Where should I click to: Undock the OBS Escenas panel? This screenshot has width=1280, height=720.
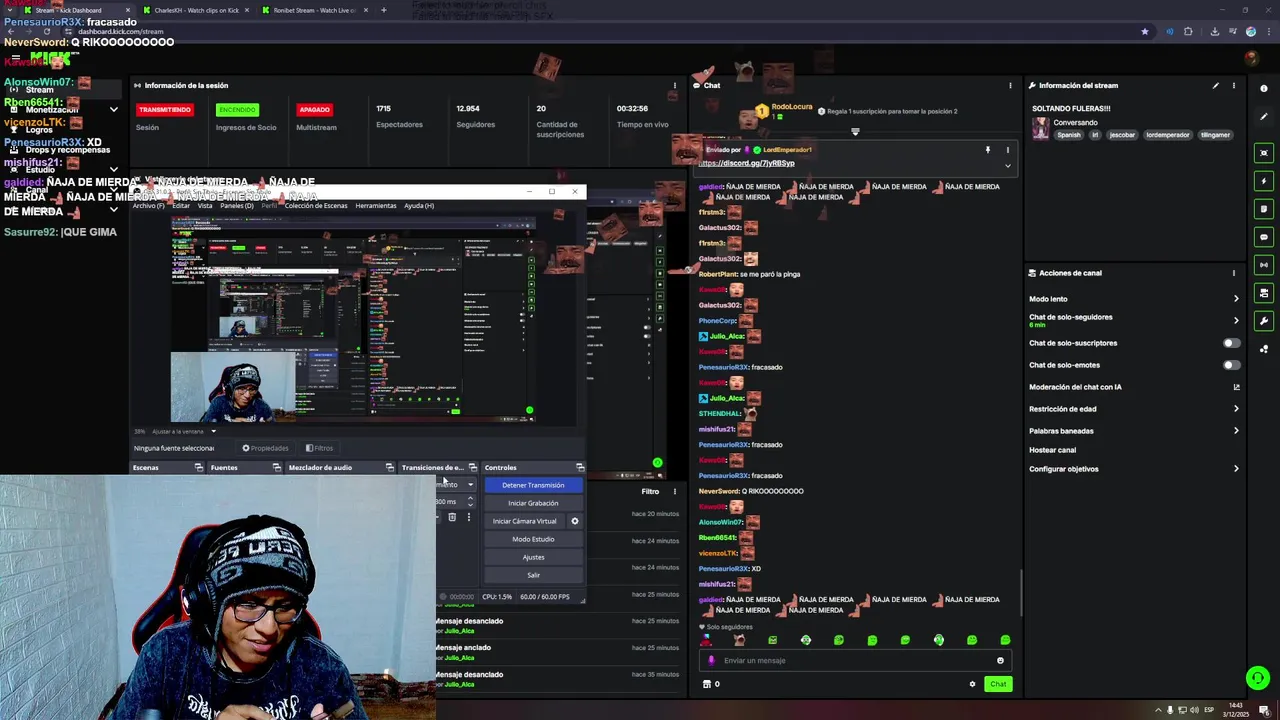pyautogui.click(x=198, y=467)
